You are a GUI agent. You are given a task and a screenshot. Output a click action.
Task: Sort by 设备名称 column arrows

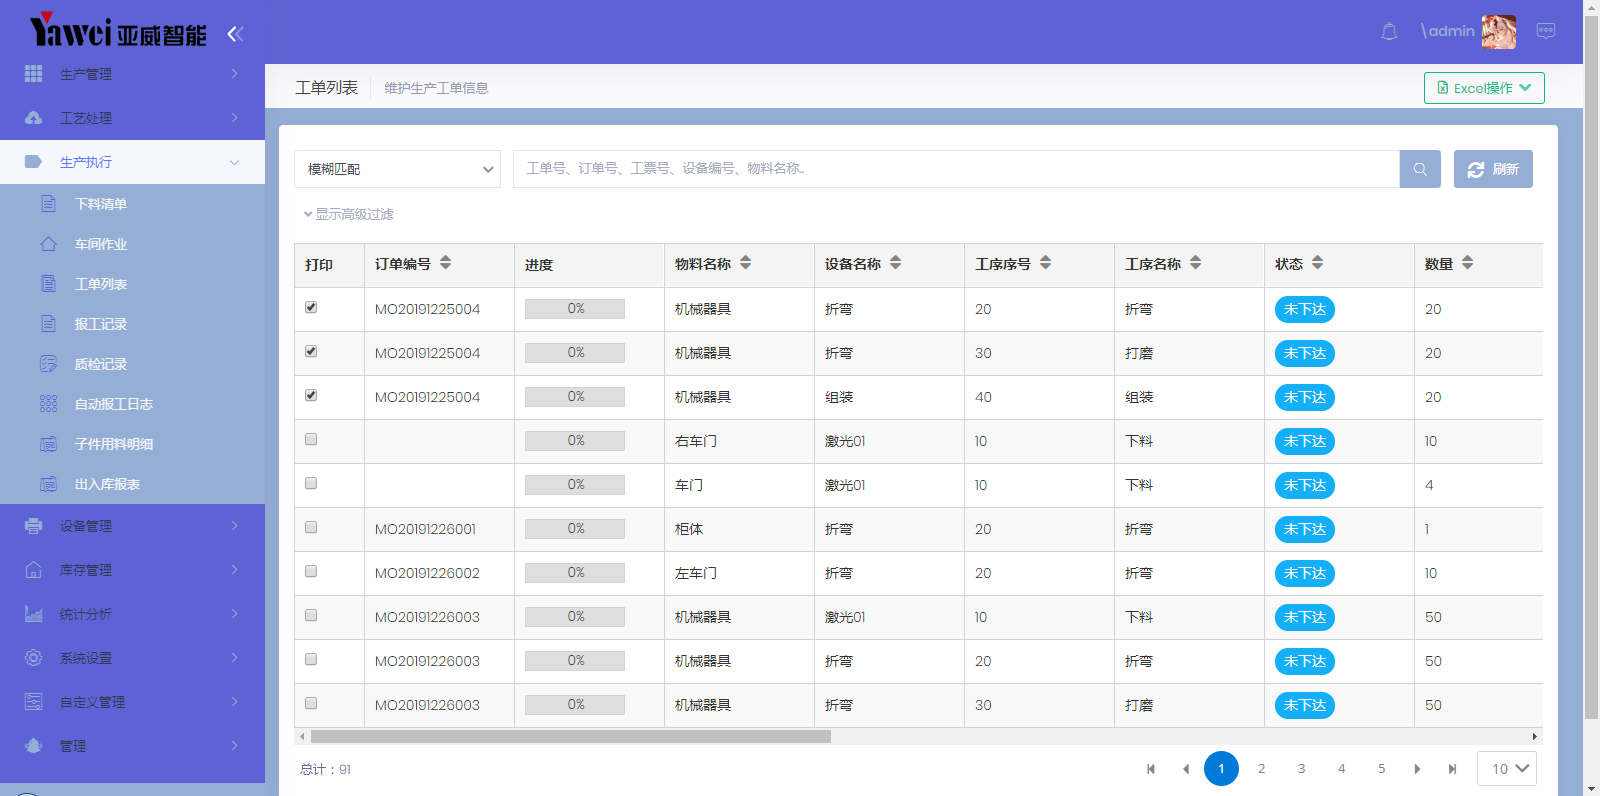click(x=896, y=263)
